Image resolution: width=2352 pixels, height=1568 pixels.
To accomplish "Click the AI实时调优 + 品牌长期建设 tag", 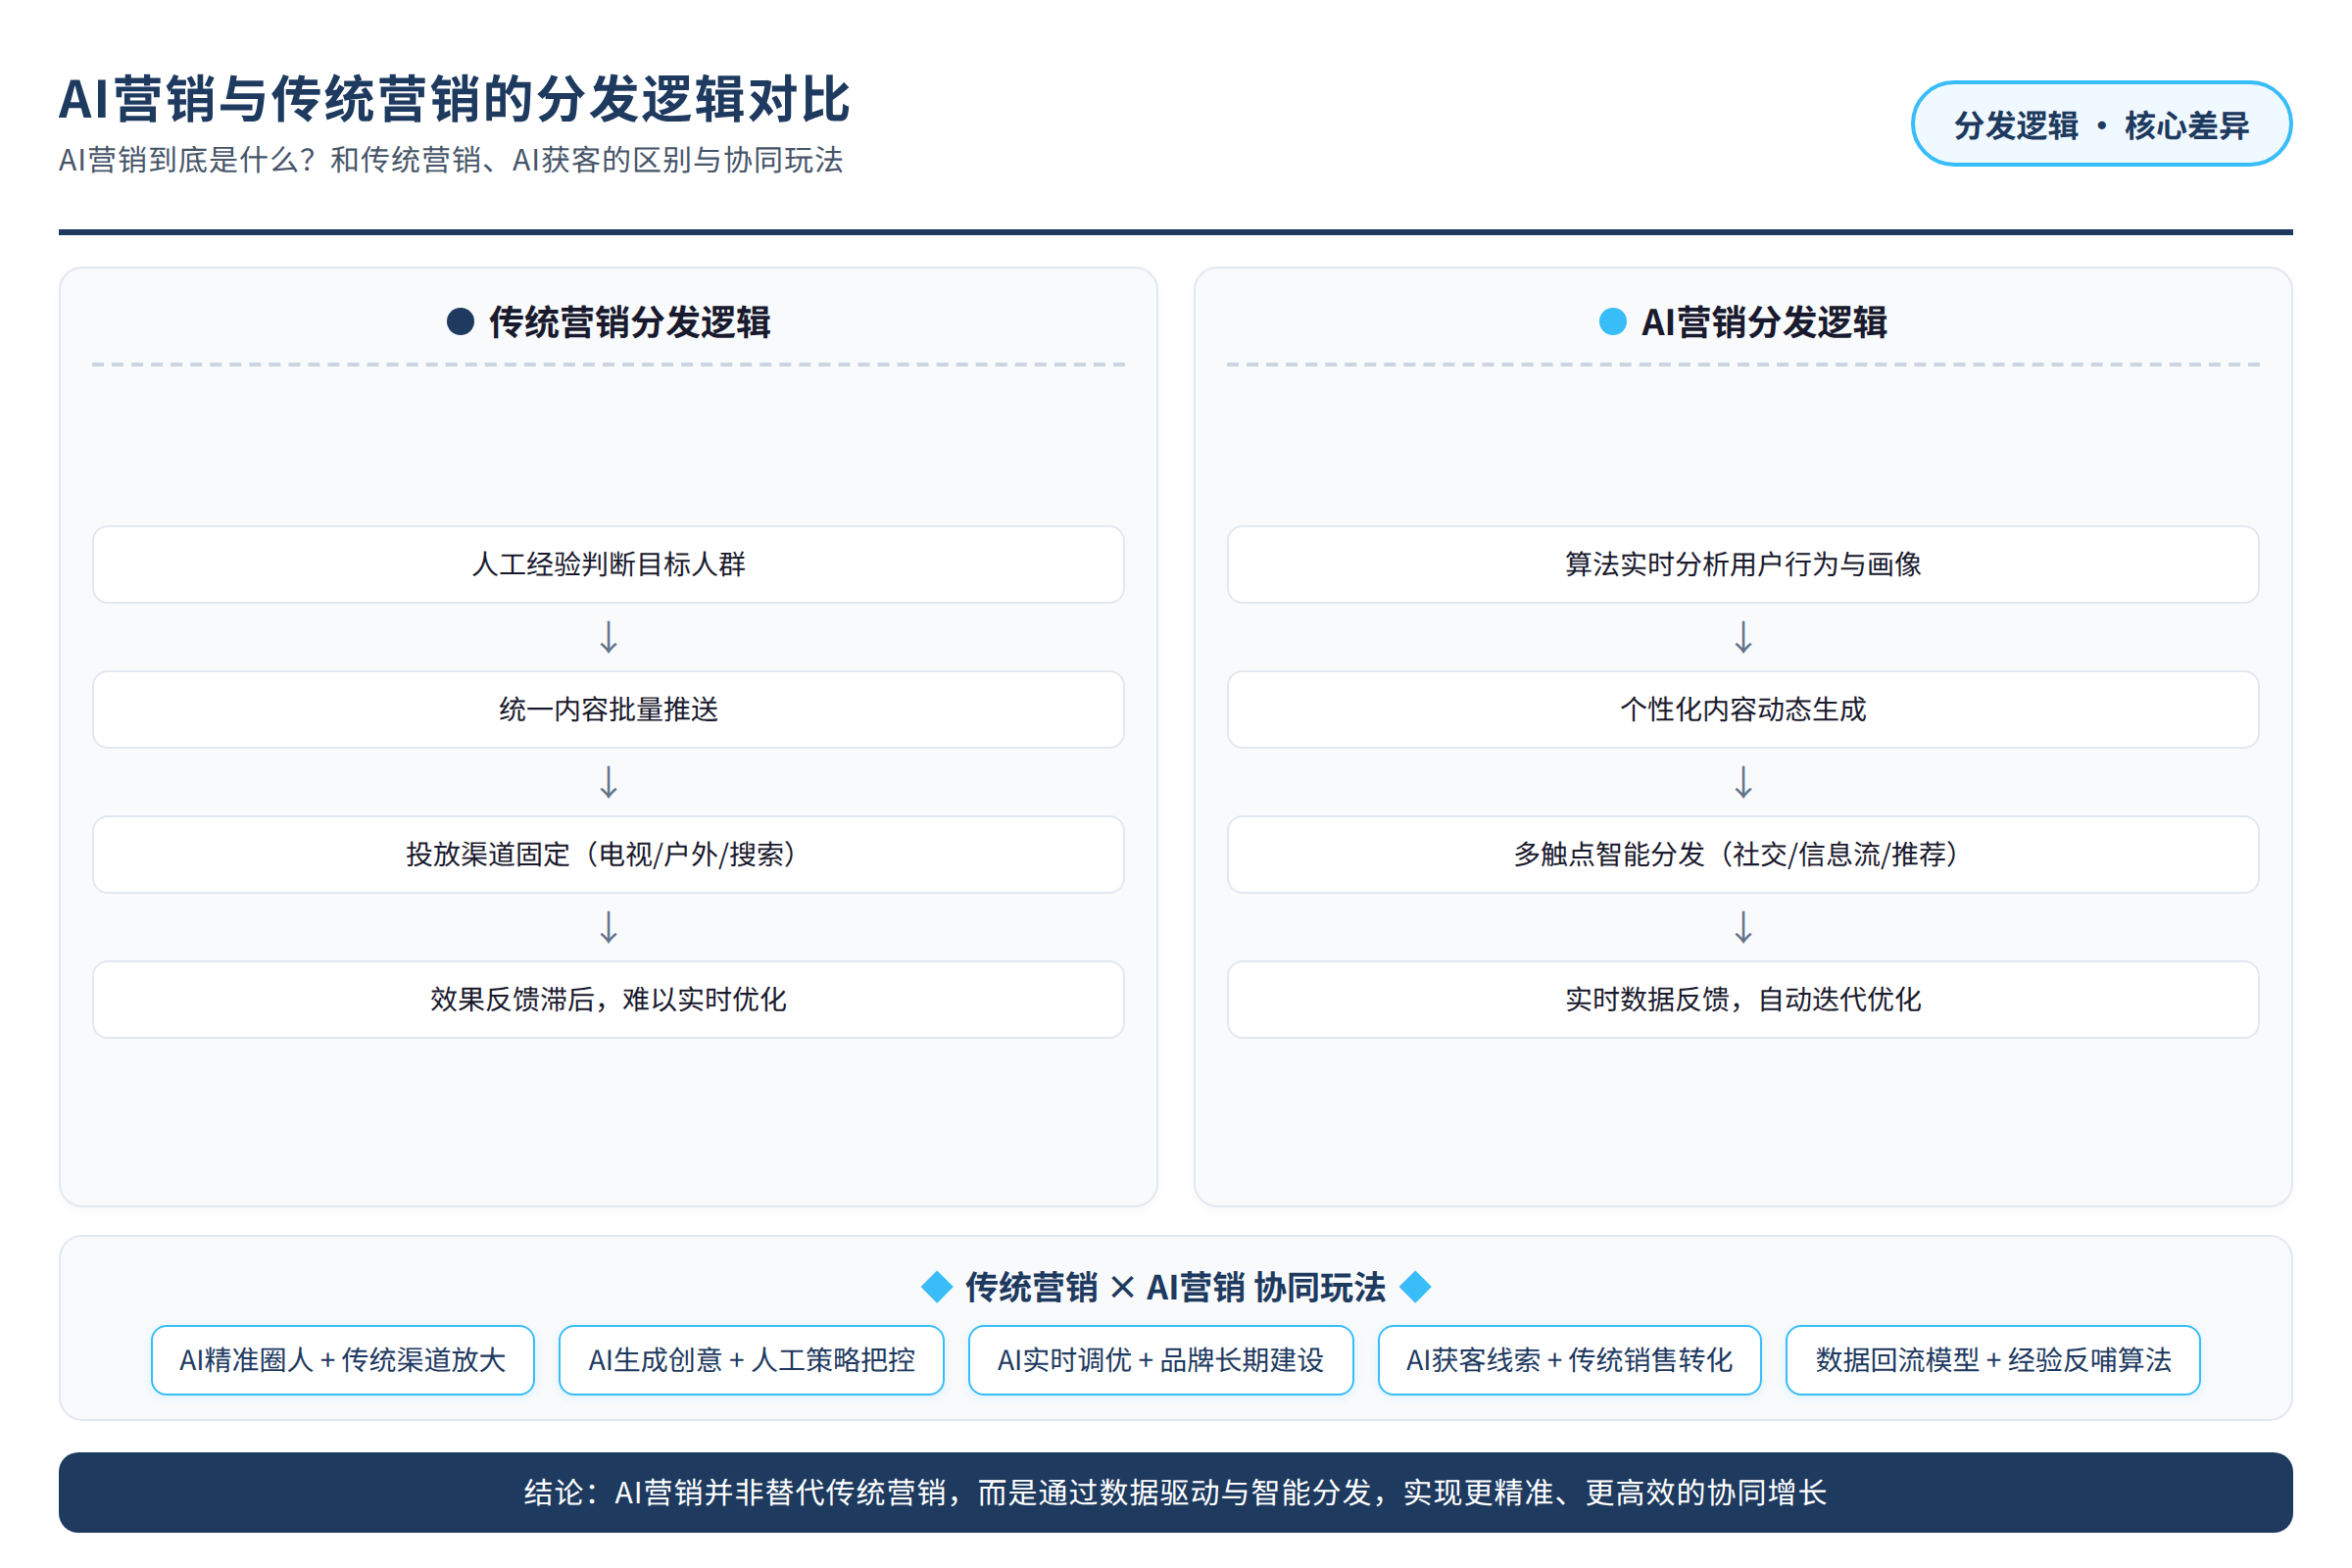I will point(1161,1360).
